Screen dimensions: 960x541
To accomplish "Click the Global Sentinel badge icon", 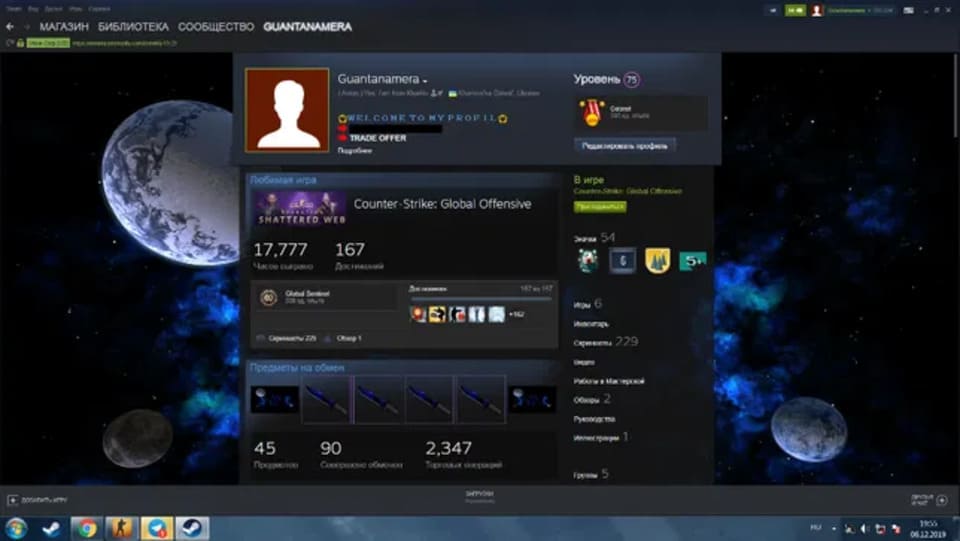I will click(x=268, y=297).
